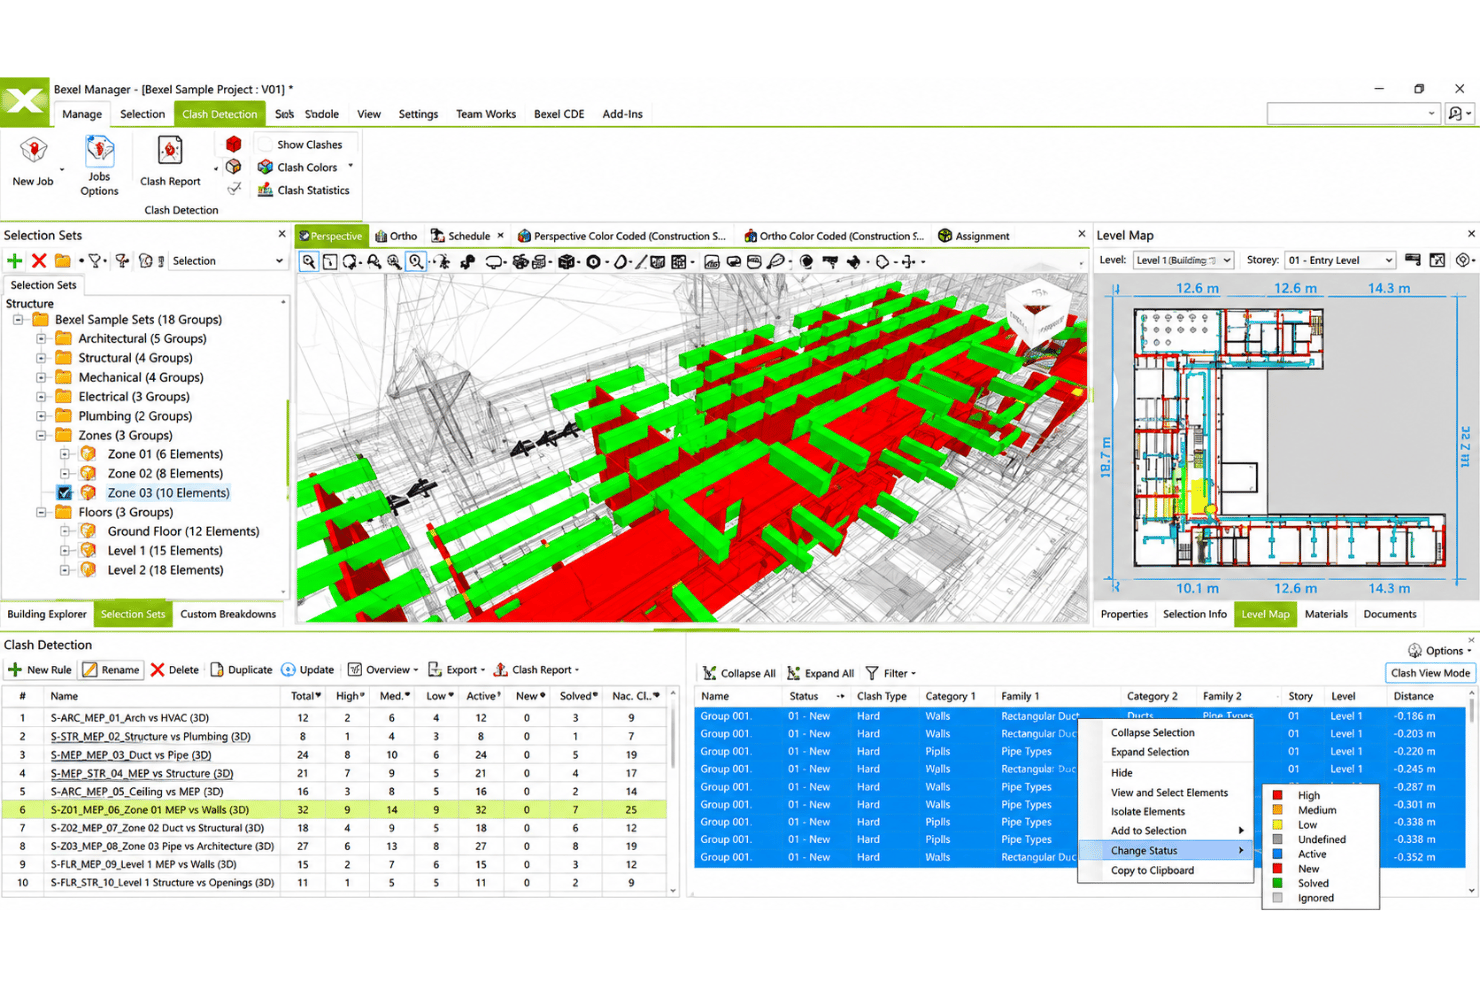Click the green plus add selection set icon
The height and width of the screenshot is (987, 1480).
[x=15, y=261]
